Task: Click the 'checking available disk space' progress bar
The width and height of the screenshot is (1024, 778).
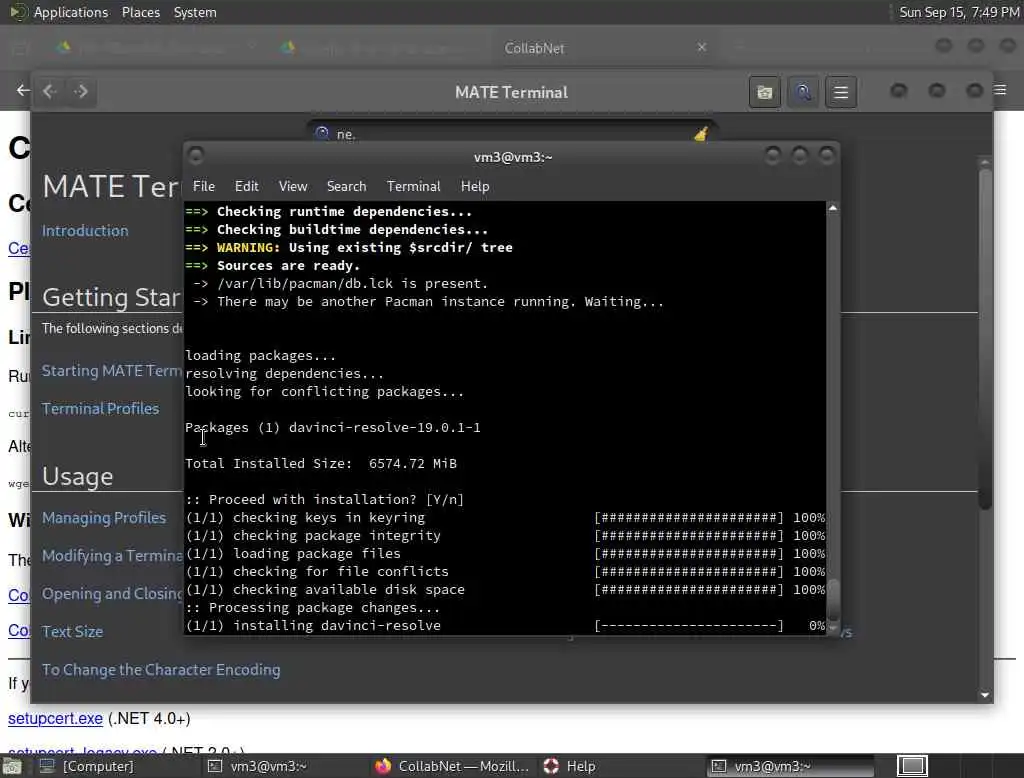Action: pos(688,589)
